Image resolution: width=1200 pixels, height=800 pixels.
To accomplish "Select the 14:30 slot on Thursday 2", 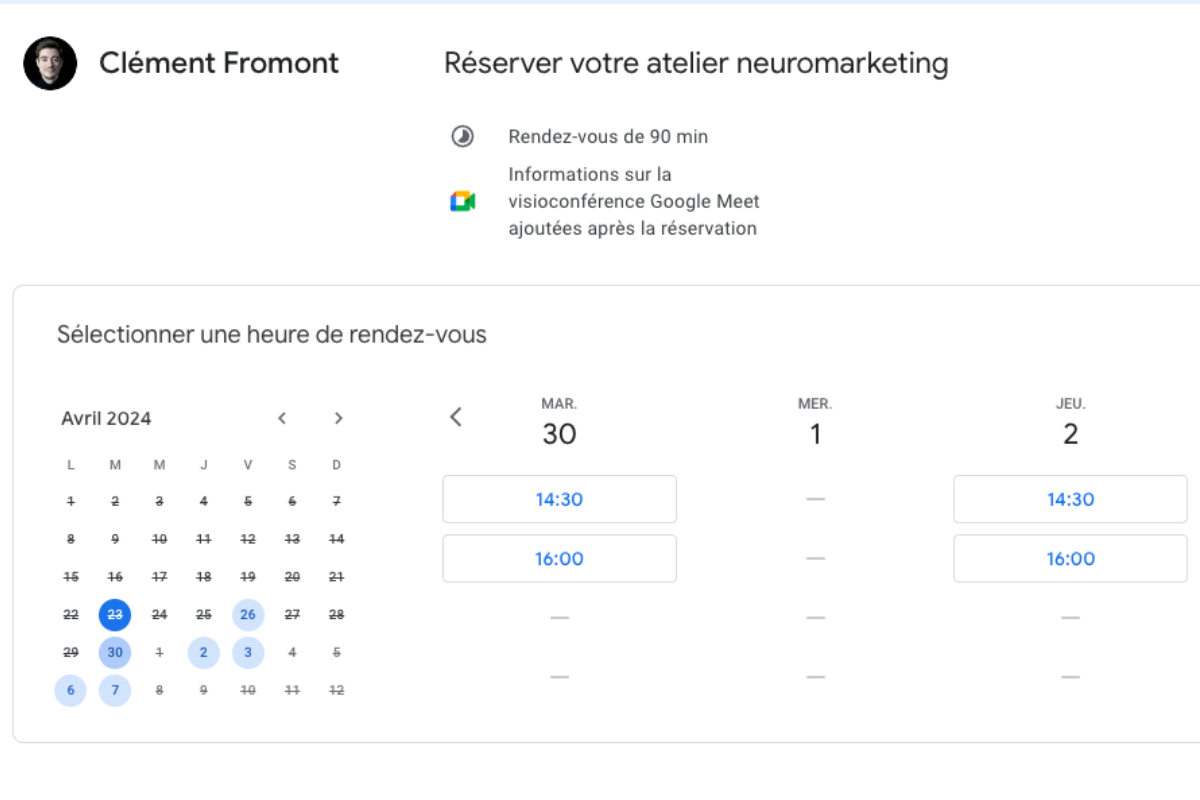I will (1070, 499).
